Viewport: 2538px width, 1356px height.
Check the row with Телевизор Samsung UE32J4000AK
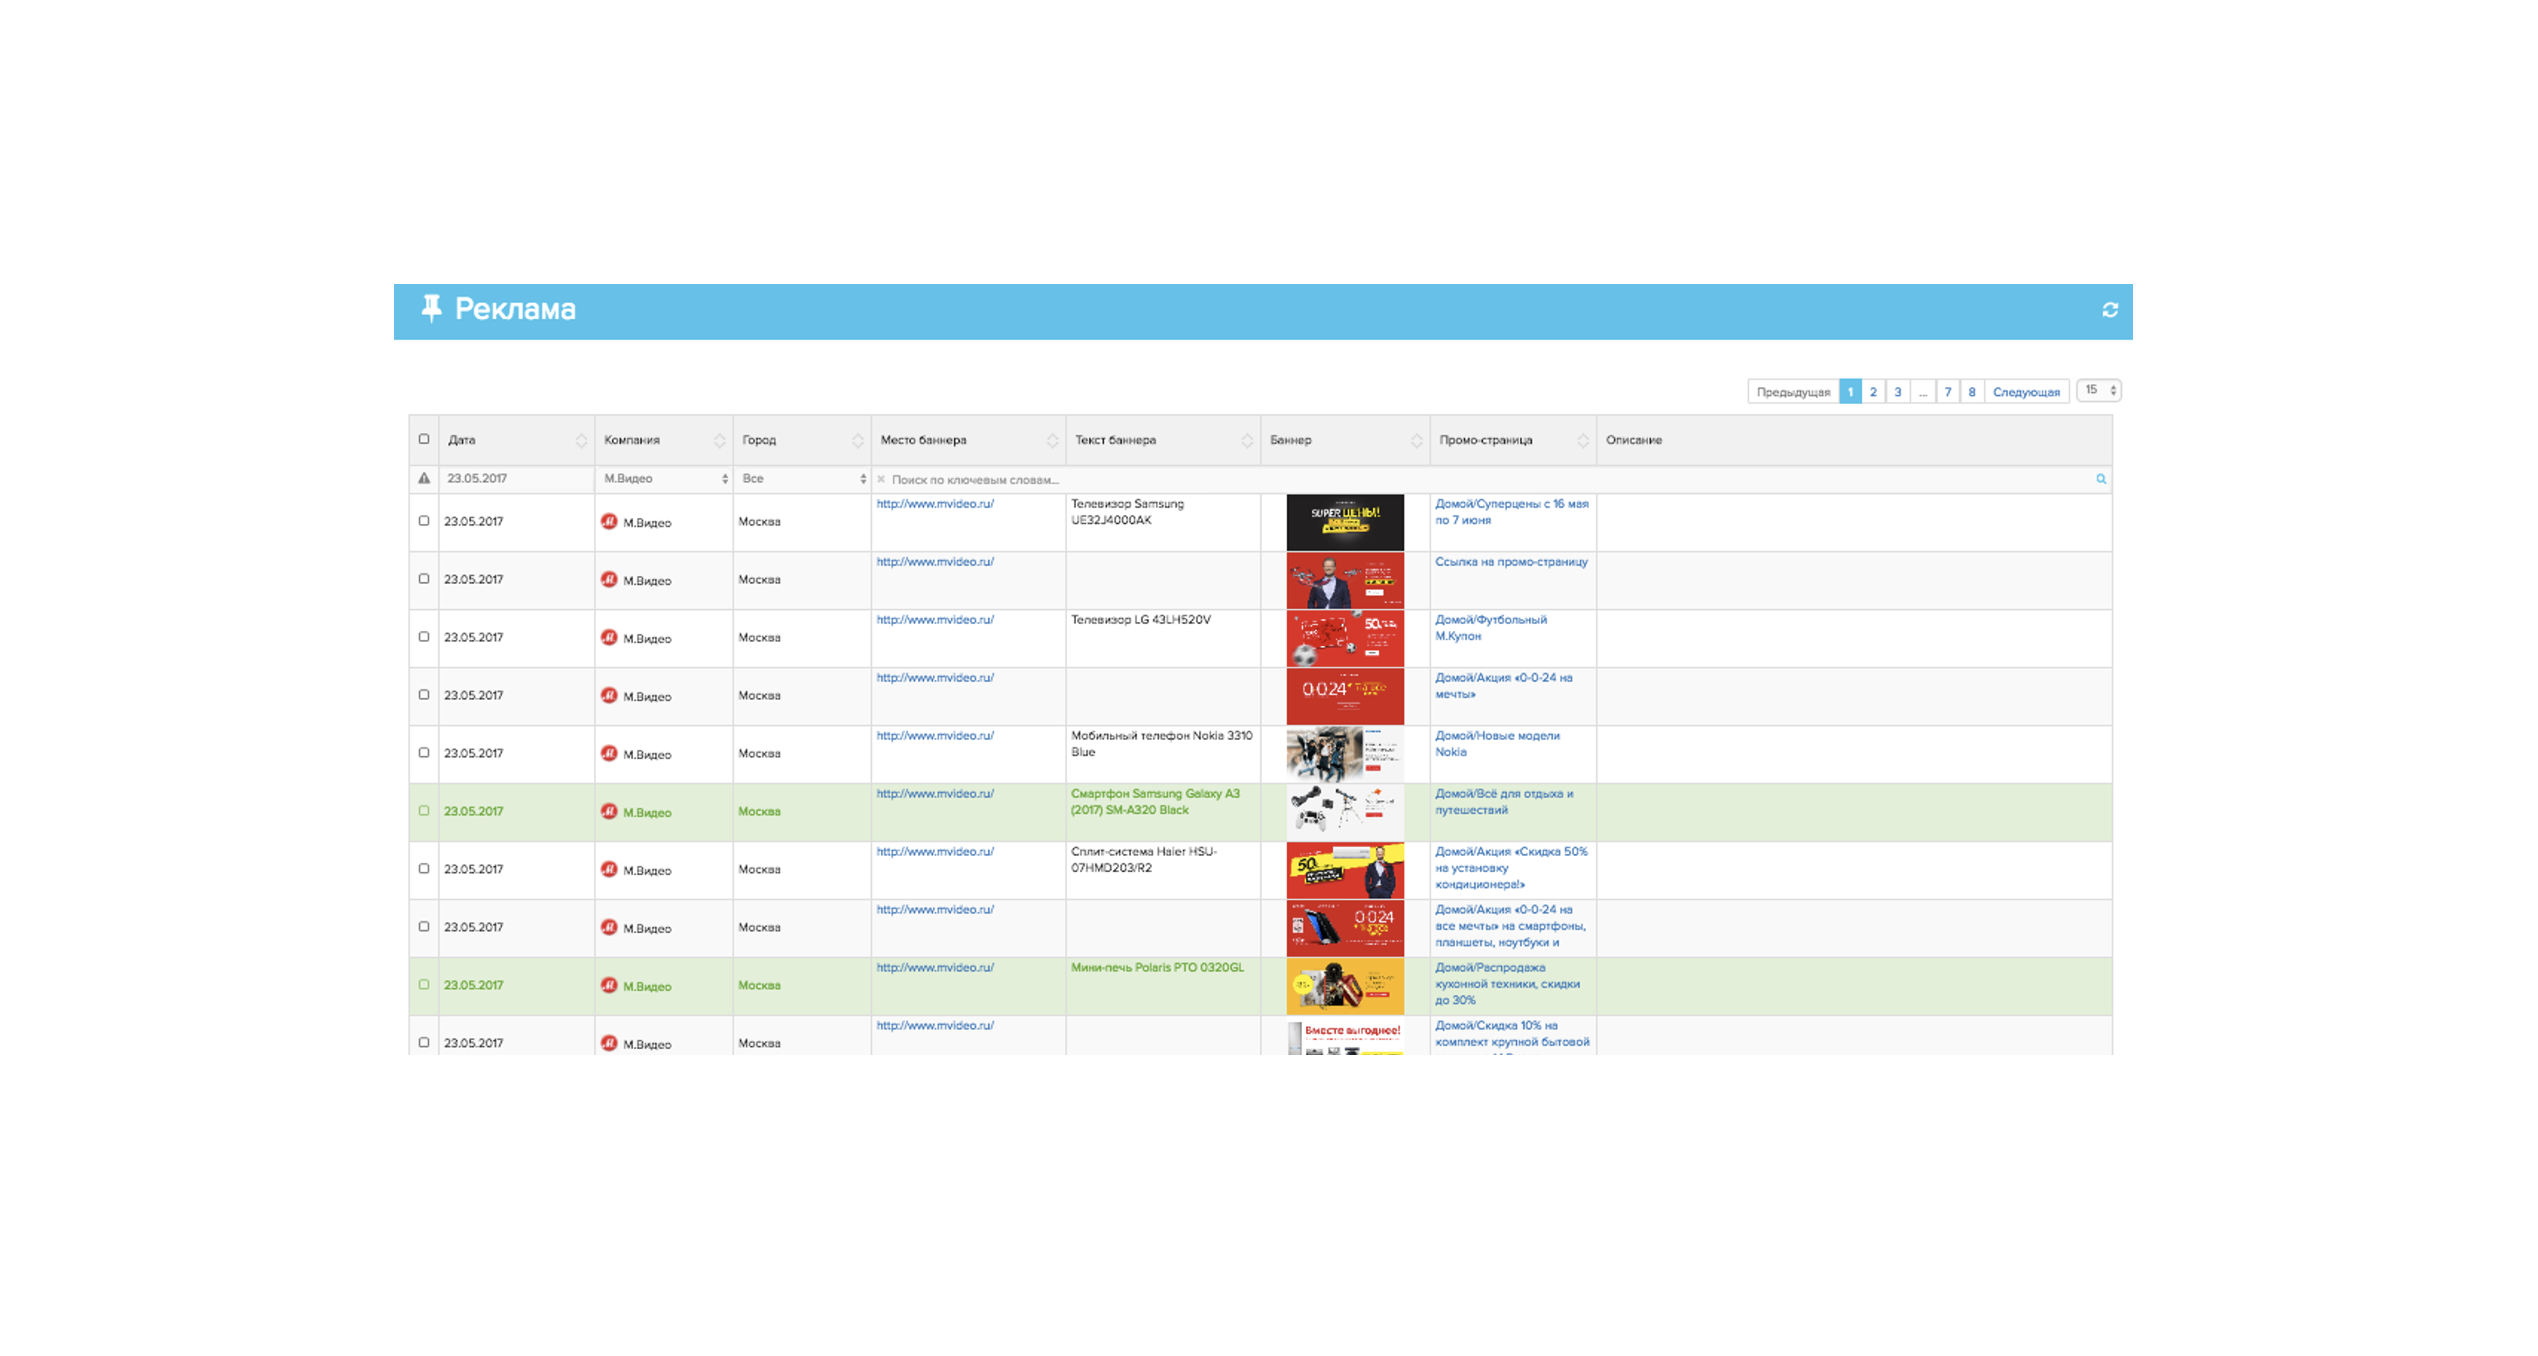424,521
